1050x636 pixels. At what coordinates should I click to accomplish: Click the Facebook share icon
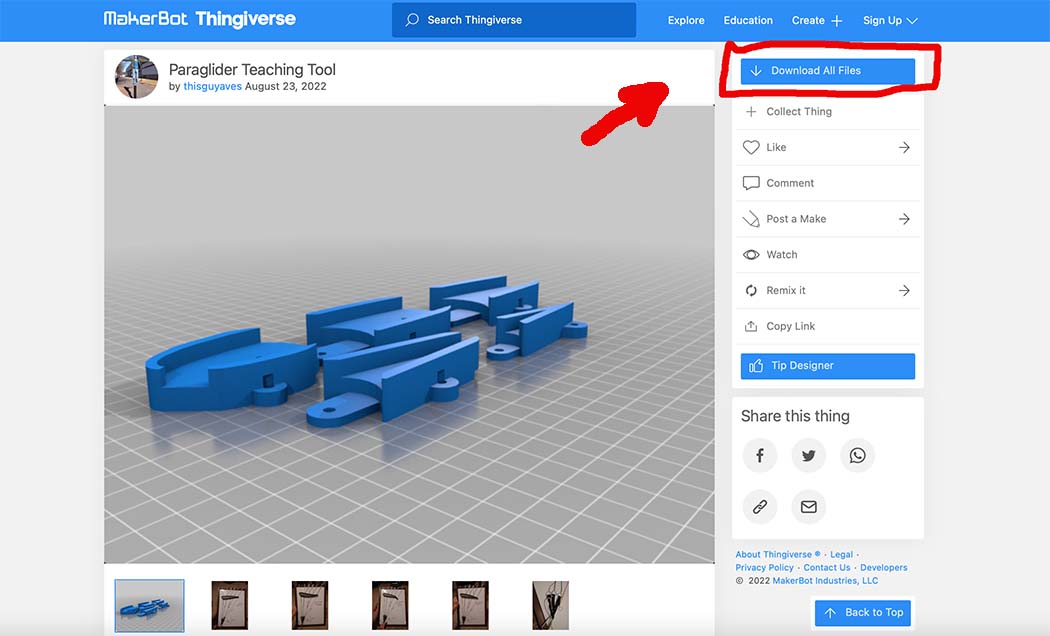(x=760, y=456)
